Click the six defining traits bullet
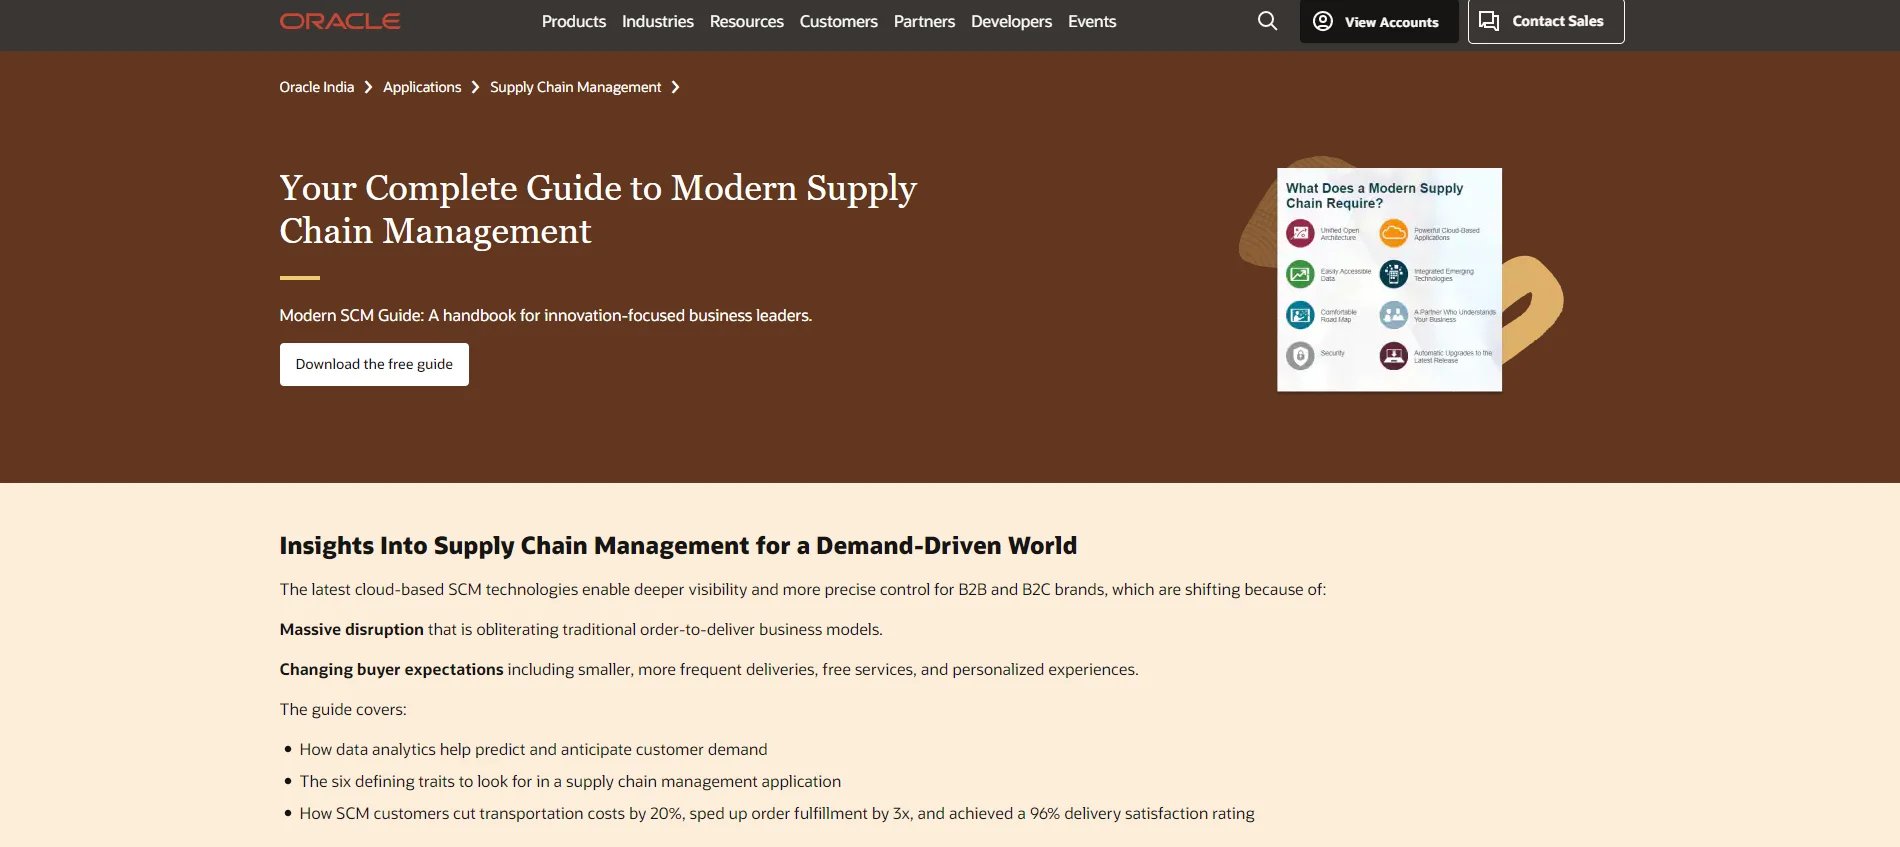The width and height of the screenshot is (1900, 847). pos(570,781)
